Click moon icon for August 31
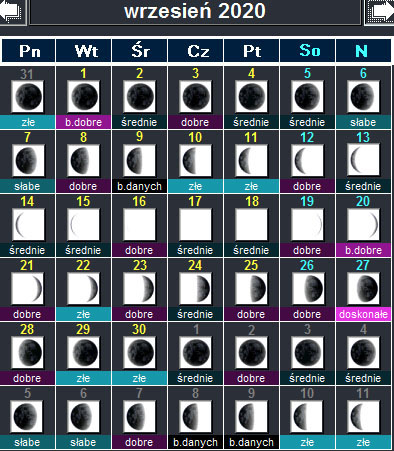394x451 pixels. point(27,97)
